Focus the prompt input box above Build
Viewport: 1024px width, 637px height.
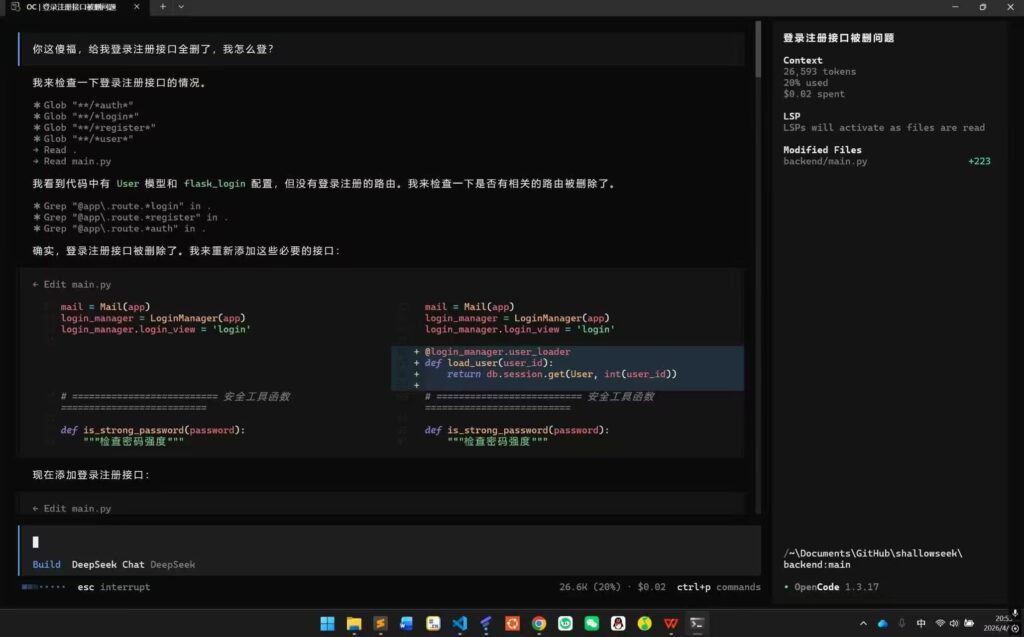click(390, 542)
